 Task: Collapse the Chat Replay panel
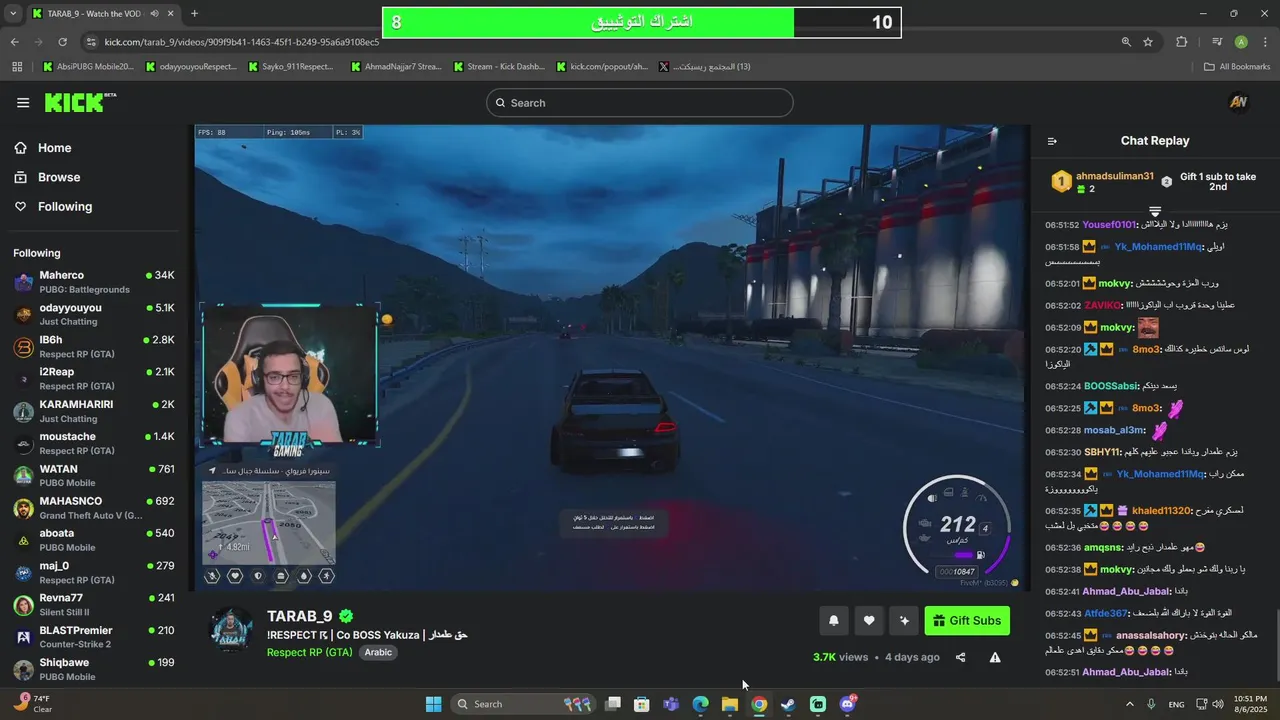[1052, 141]
